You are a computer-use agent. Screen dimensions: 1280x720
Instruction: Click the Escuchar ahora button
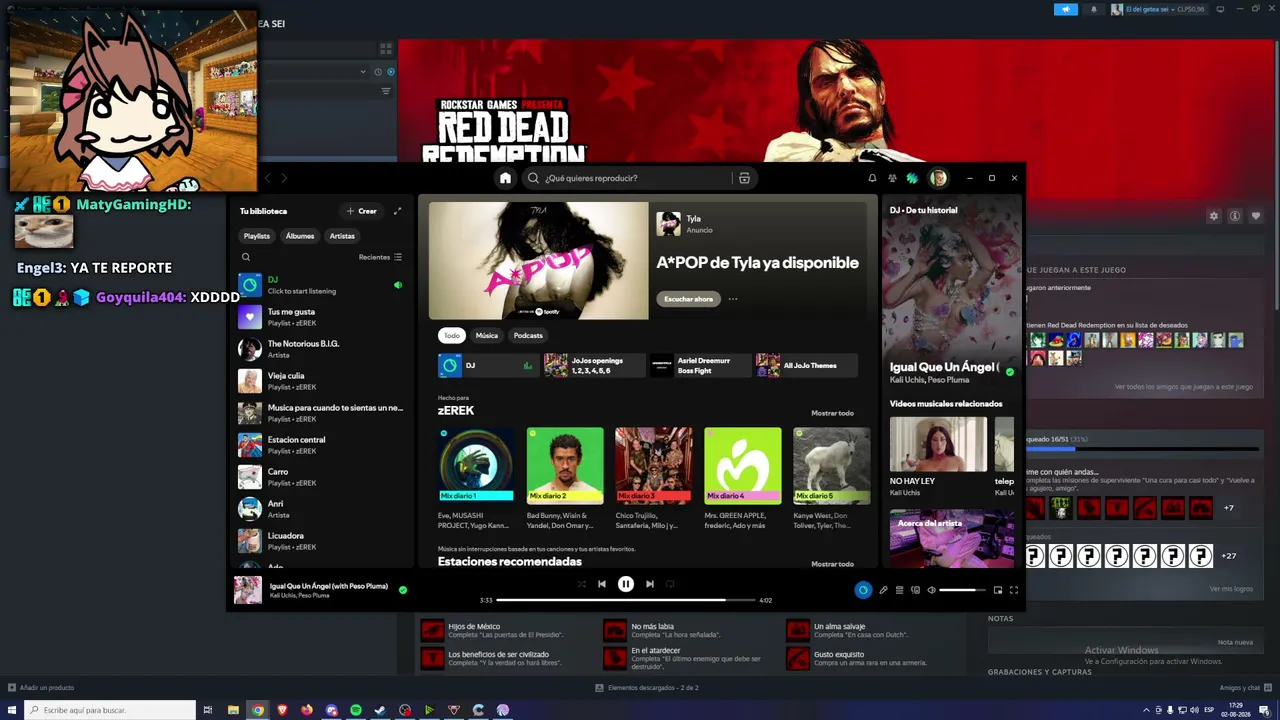click(689, 299)
